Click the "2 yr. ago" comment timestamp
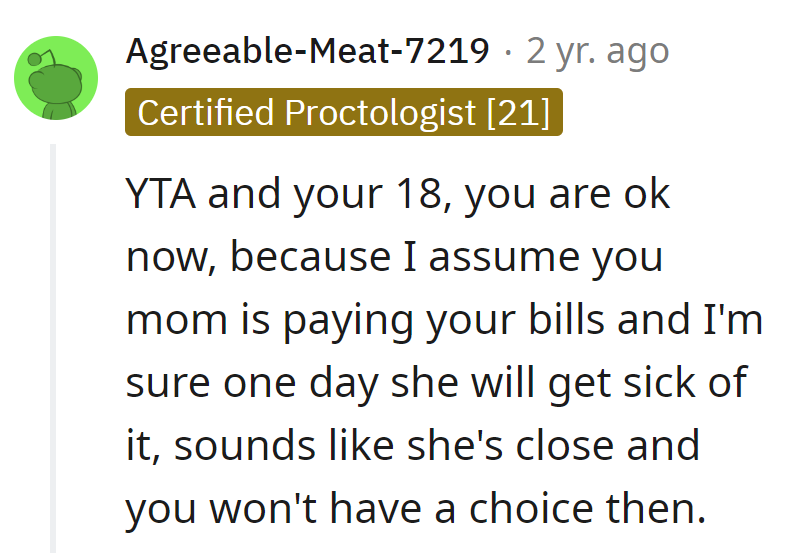The height and width of the screenshot is (553, 786). 597,51
